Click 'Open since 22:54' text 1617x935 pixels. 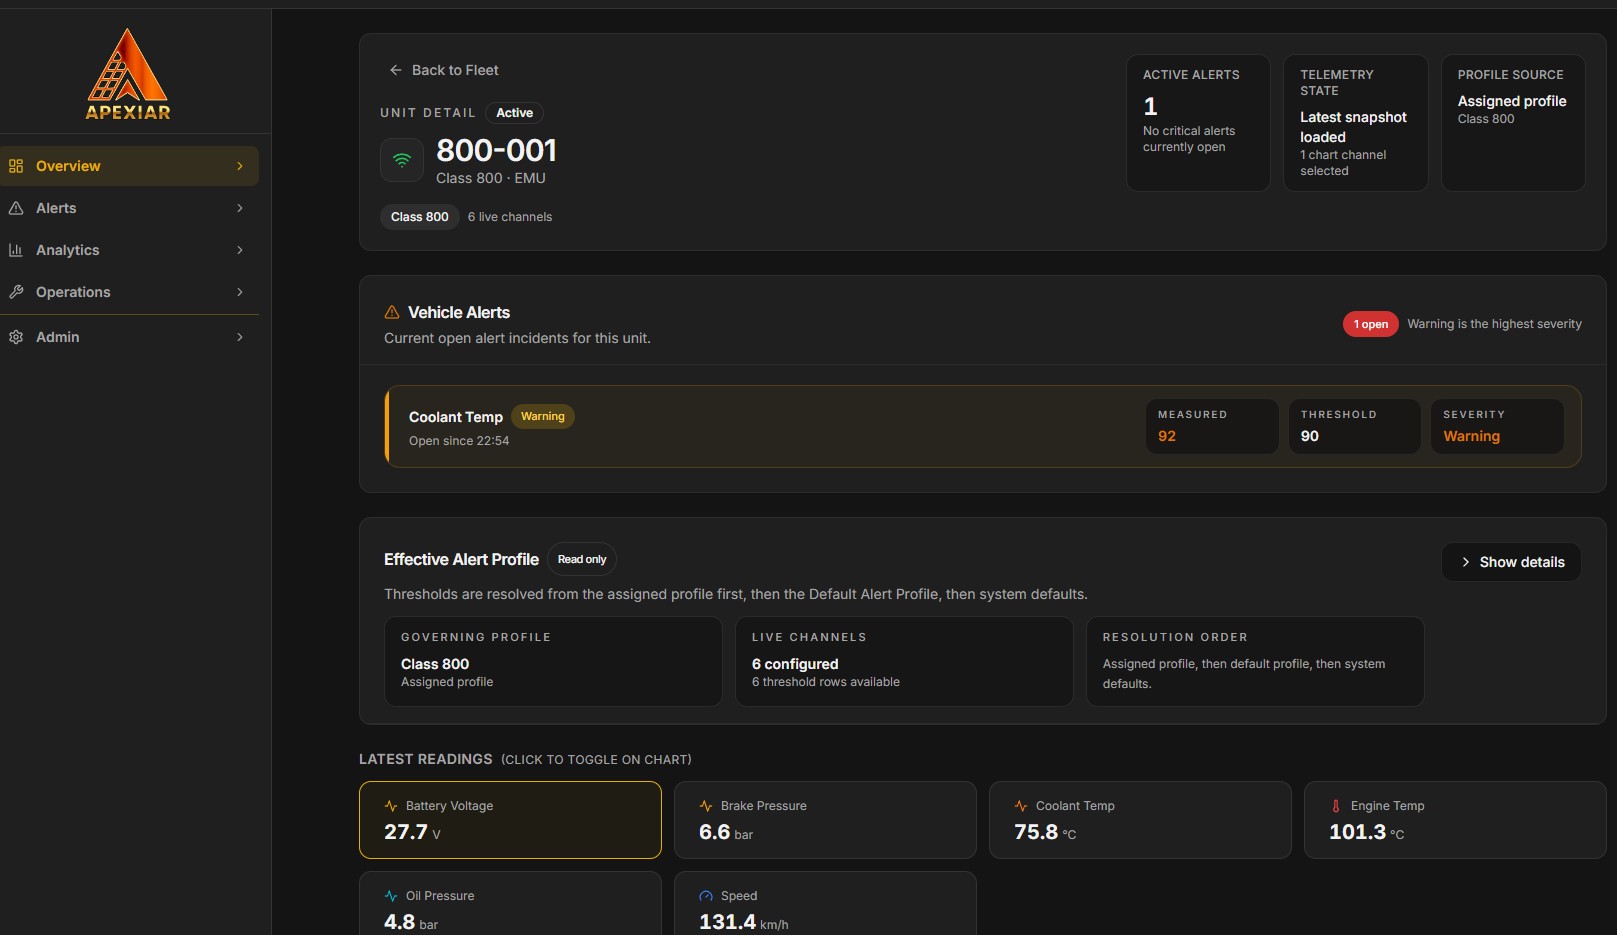click(x=459, y=441)
